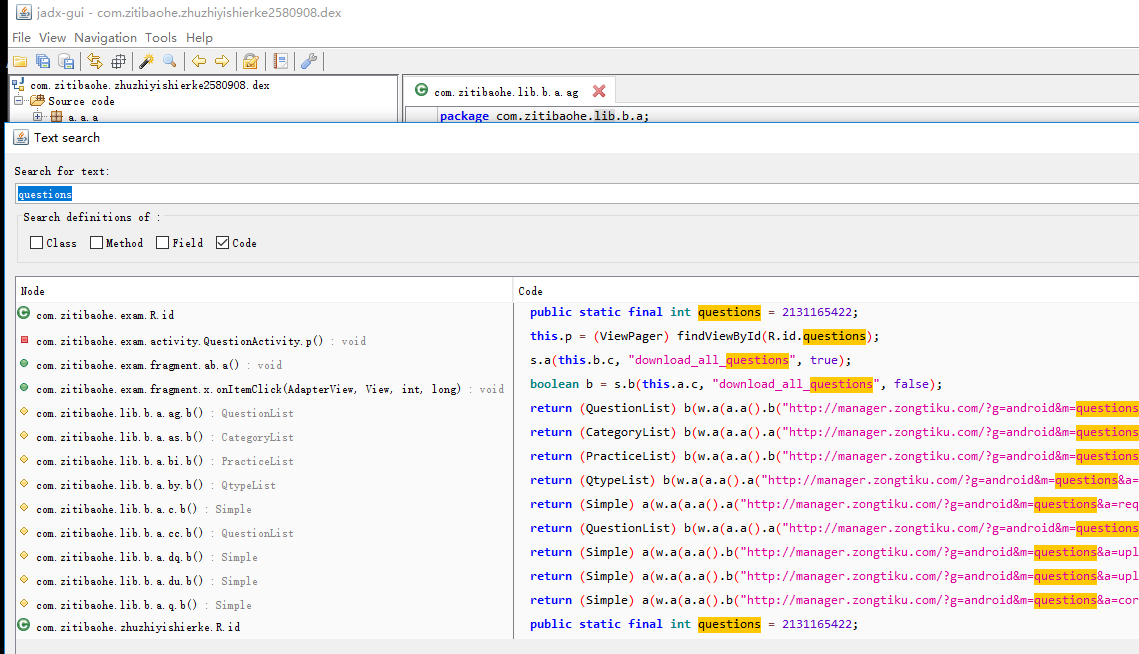Click the Sync with editor arrows icon

coord(95,62)
